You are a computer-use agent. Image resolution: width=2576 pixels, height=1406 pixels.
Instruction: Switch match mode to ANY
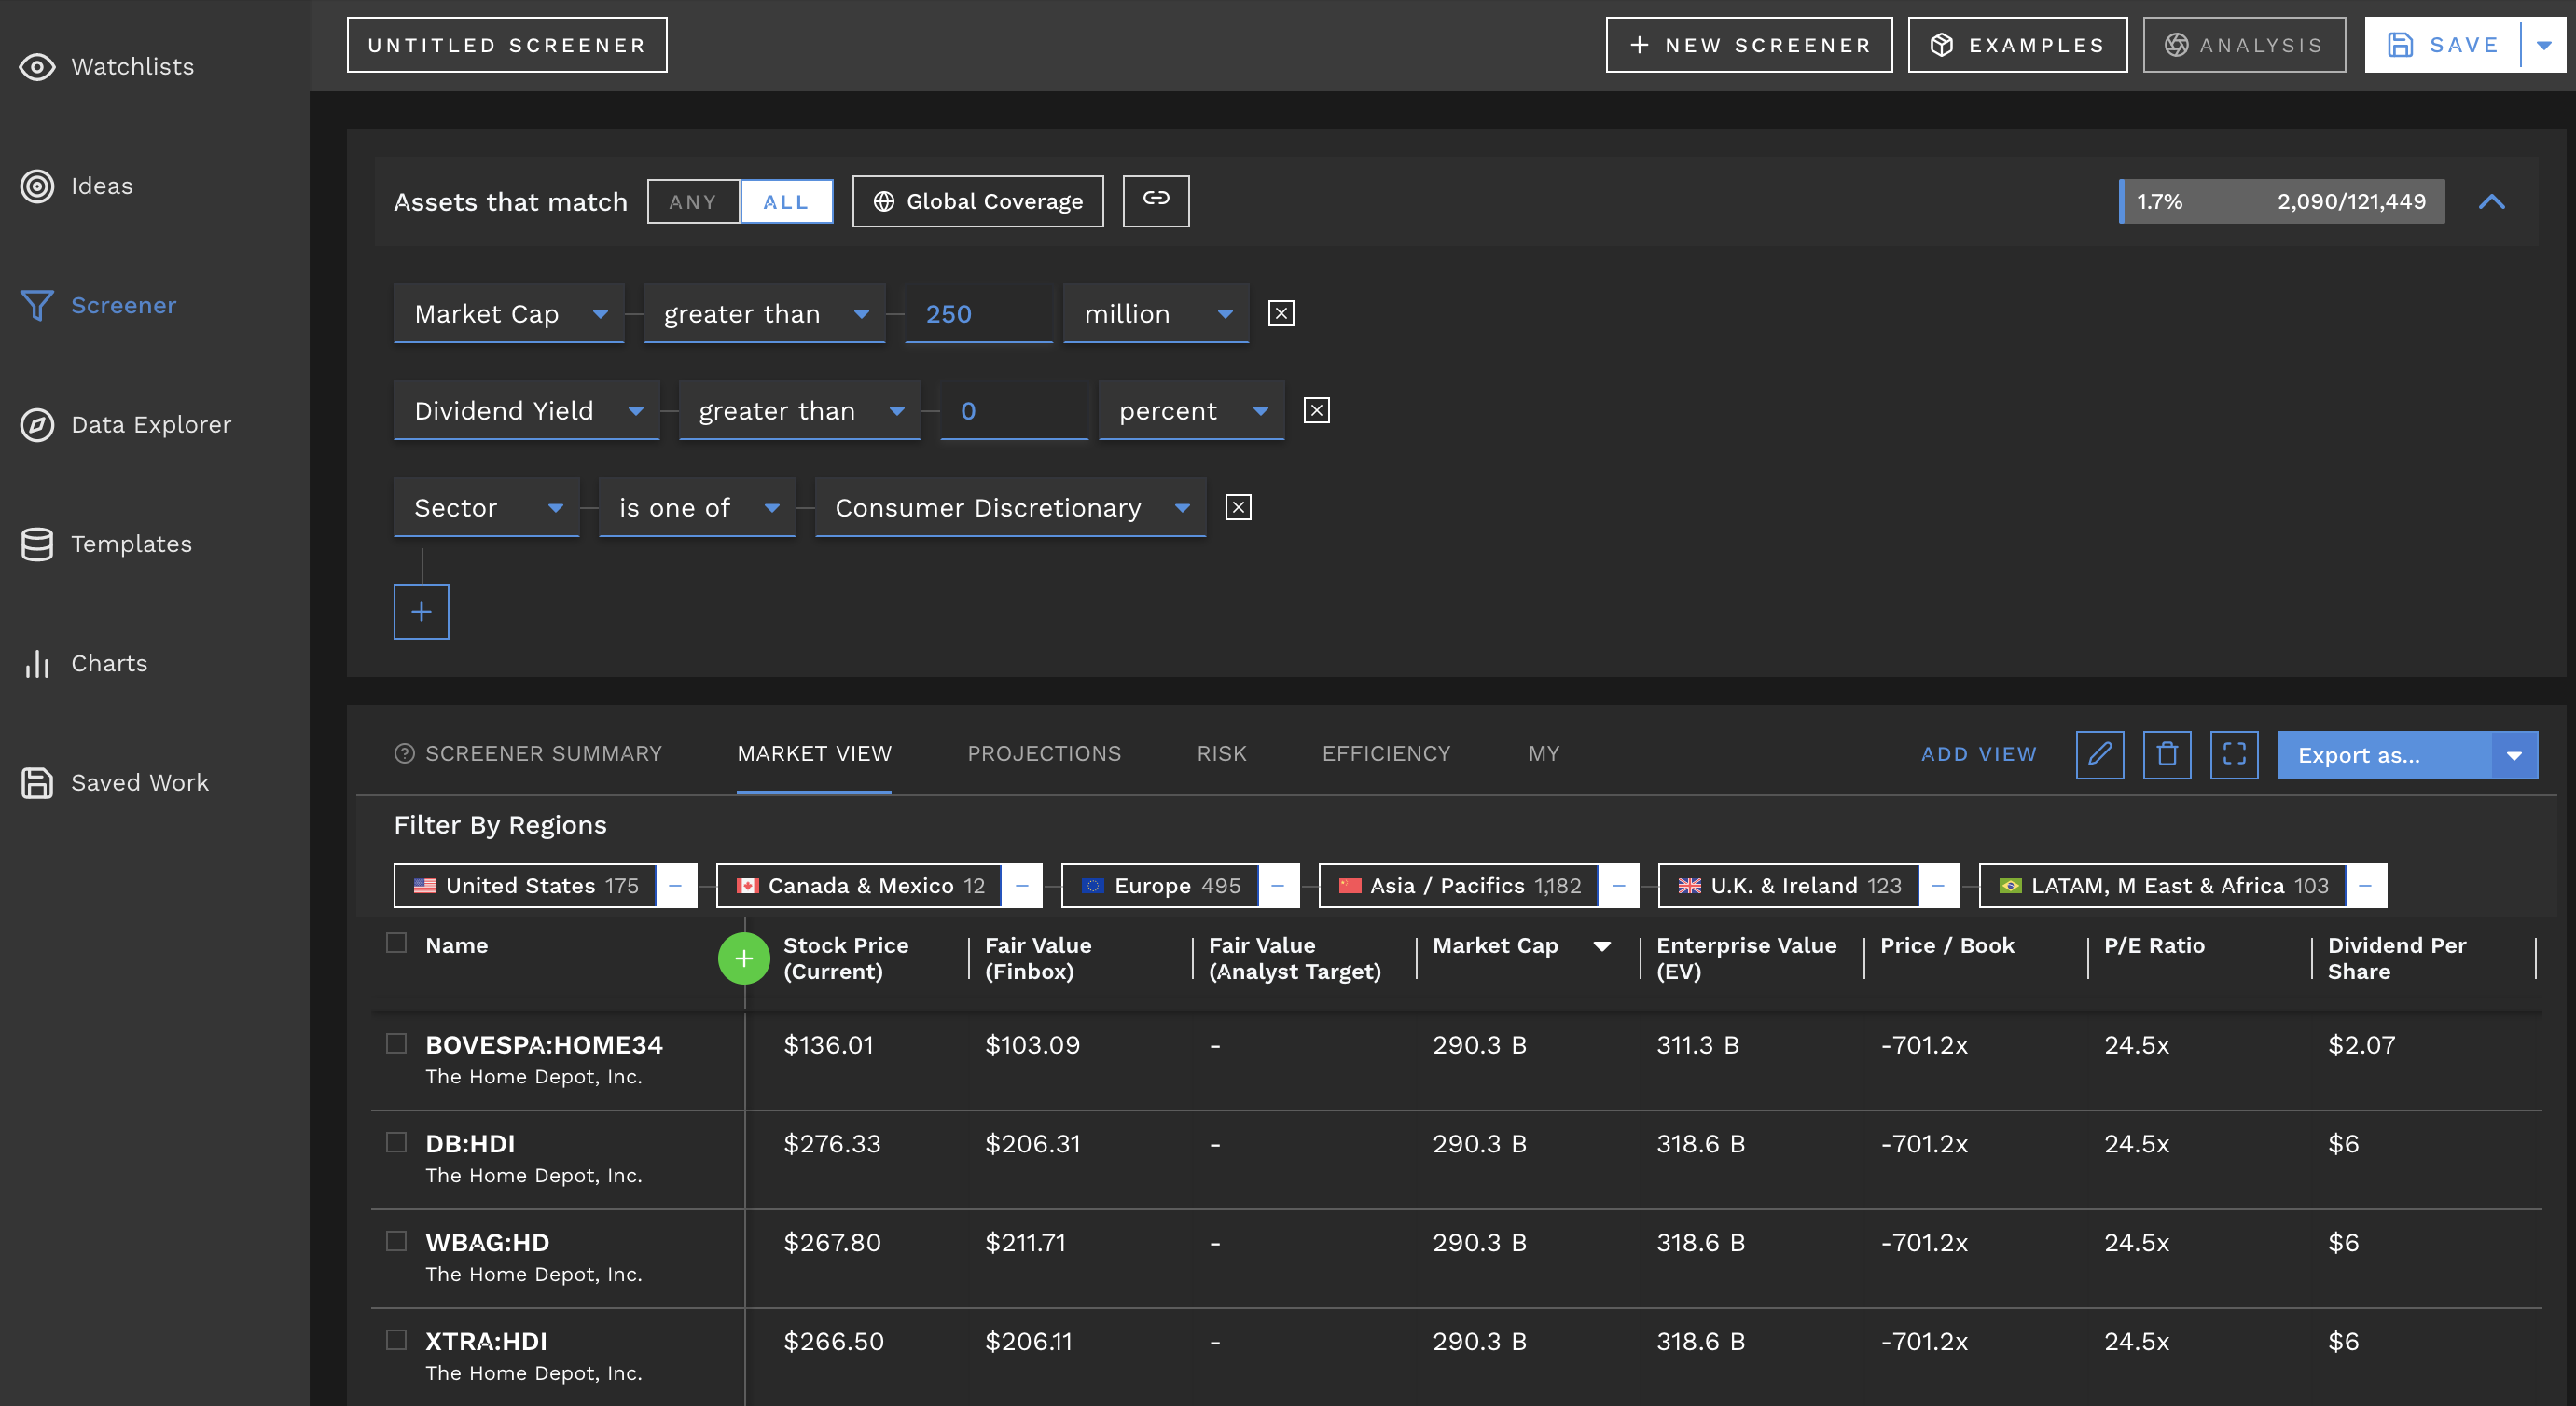pos(692,201)
